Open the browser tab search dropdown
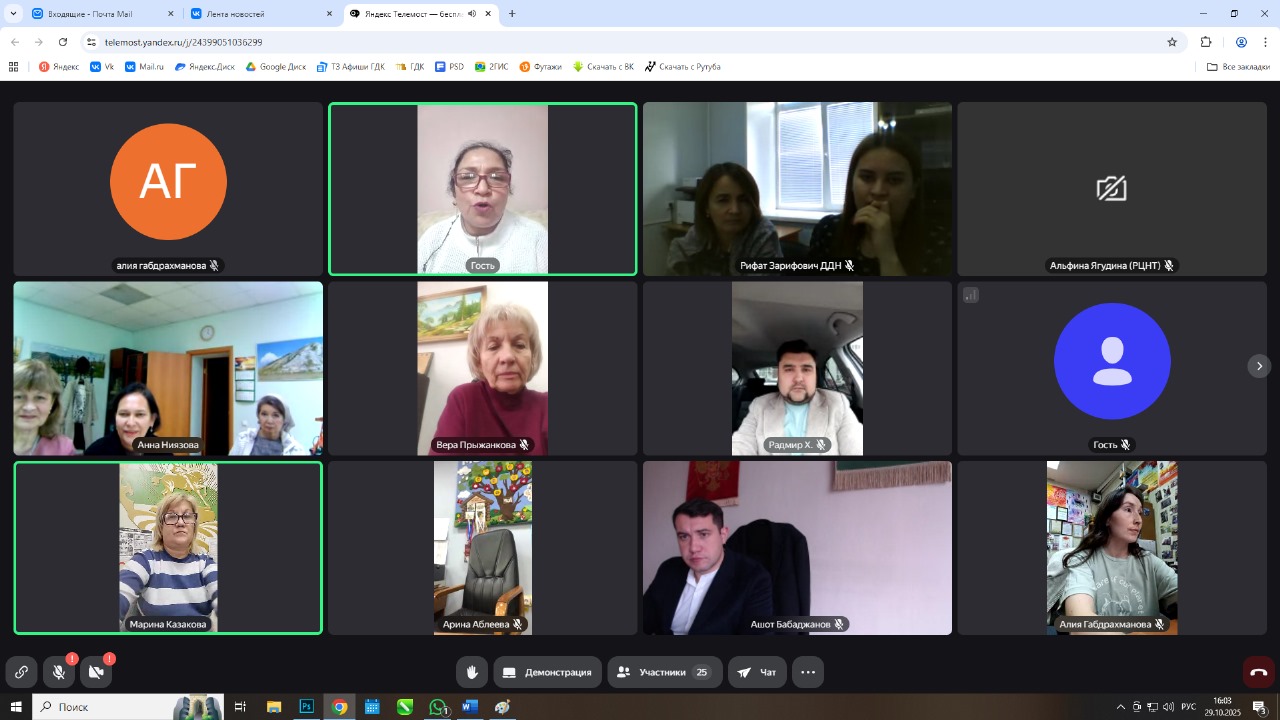 [x=13, y=14]
